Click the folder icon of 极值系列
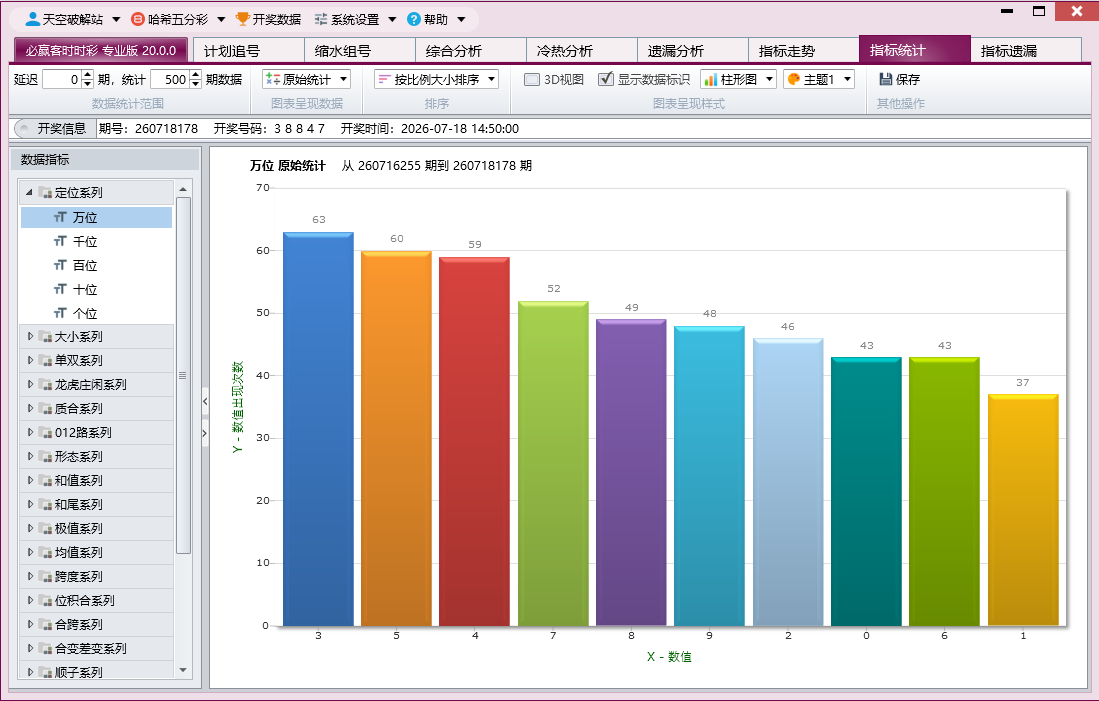Image resolution: width=1099 pixels, height=701 pixels. 46,529
